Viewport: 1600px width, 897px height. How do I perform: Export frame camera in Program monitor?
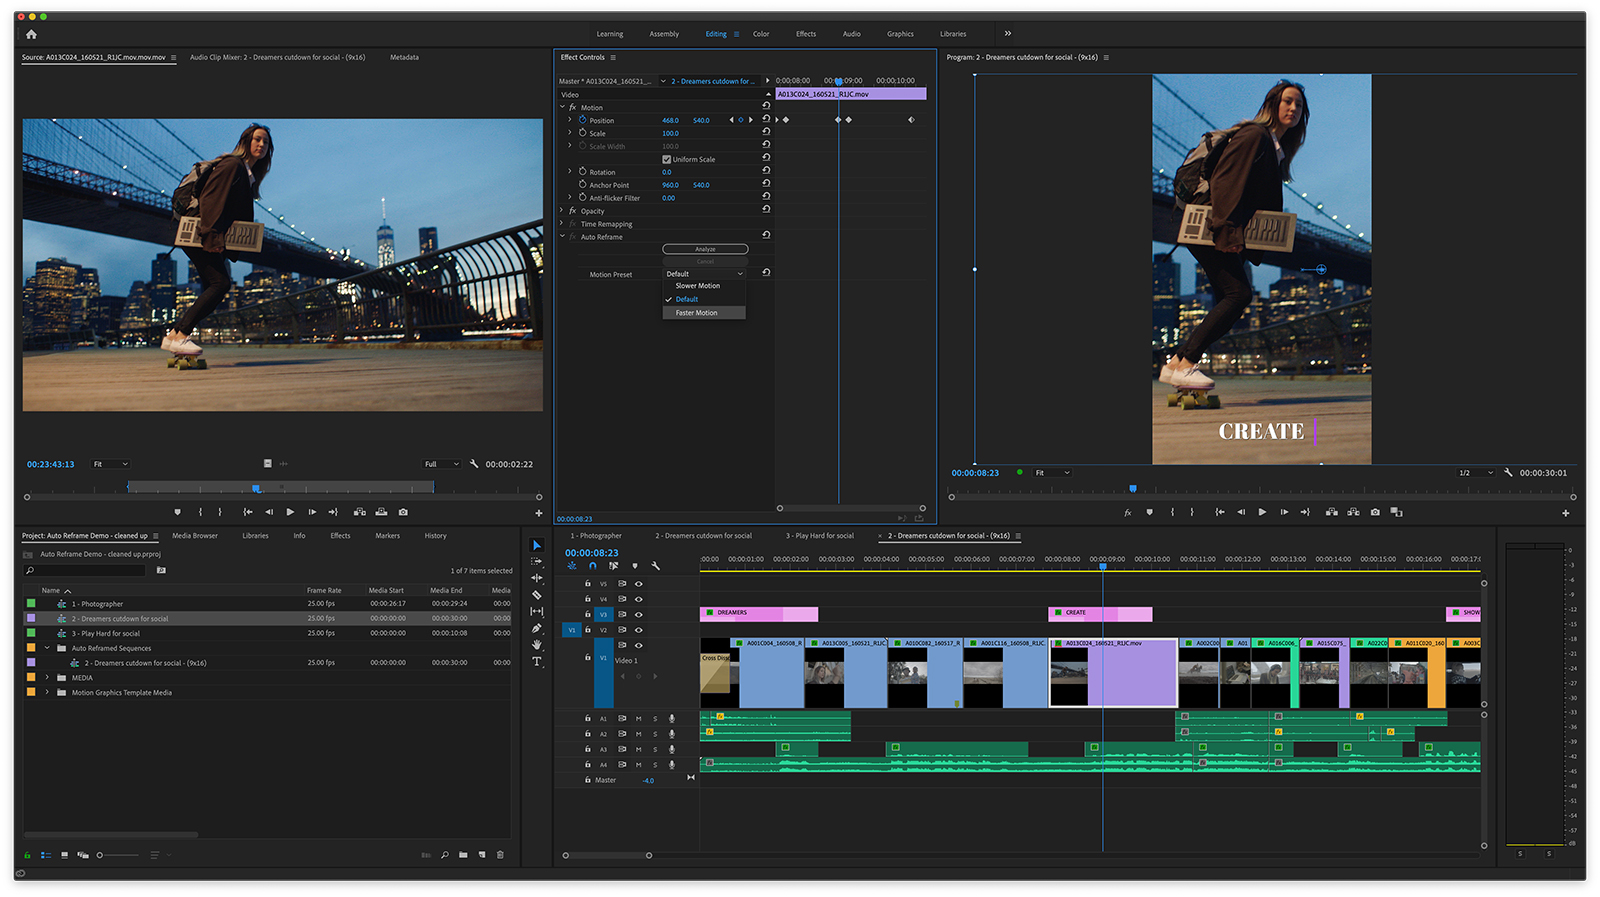coord(1375,512)
